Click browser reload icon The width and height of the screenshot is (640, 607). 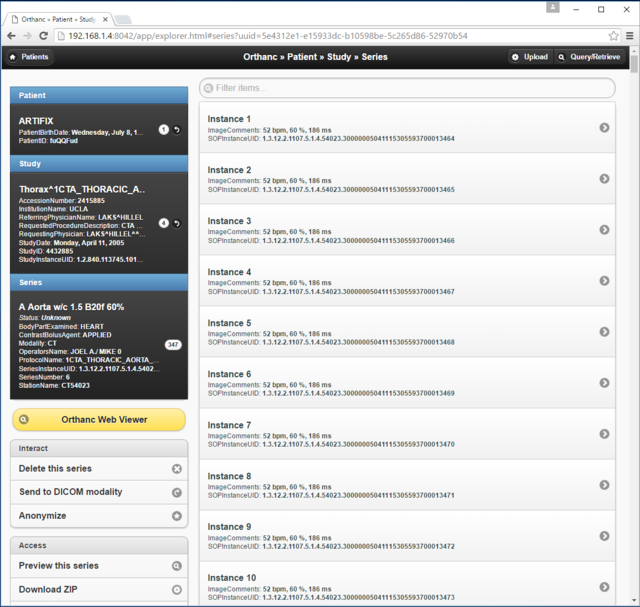tap(45, 35)
